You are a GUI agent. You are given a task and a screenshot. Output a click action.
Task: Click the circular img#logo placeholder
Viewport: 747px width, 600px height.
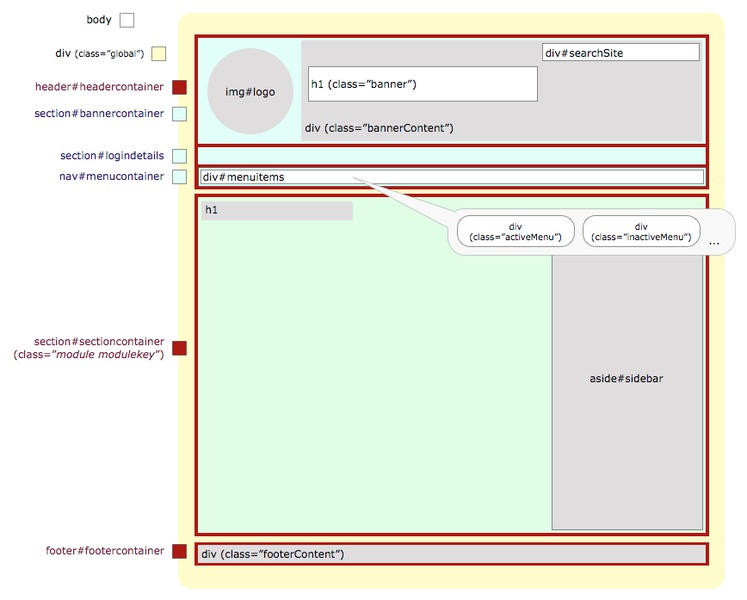[250, 91]
